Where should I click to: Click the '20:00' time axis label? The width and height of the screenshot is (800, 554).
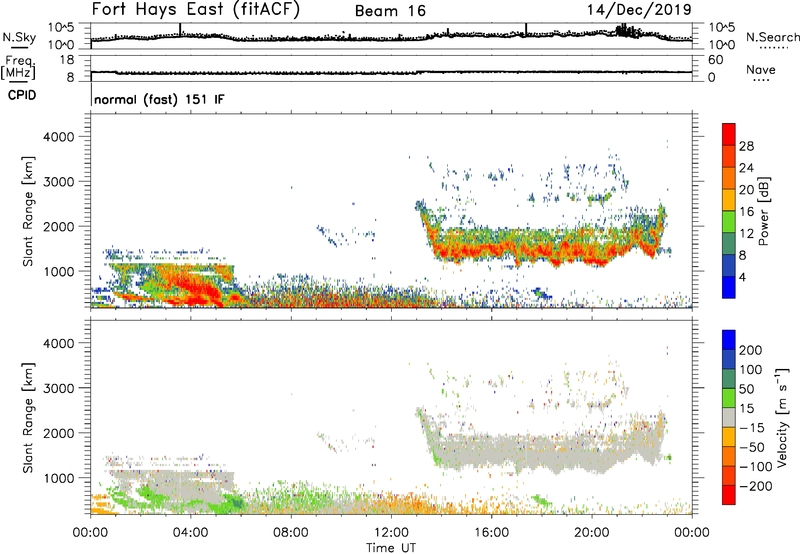[592, 533]
